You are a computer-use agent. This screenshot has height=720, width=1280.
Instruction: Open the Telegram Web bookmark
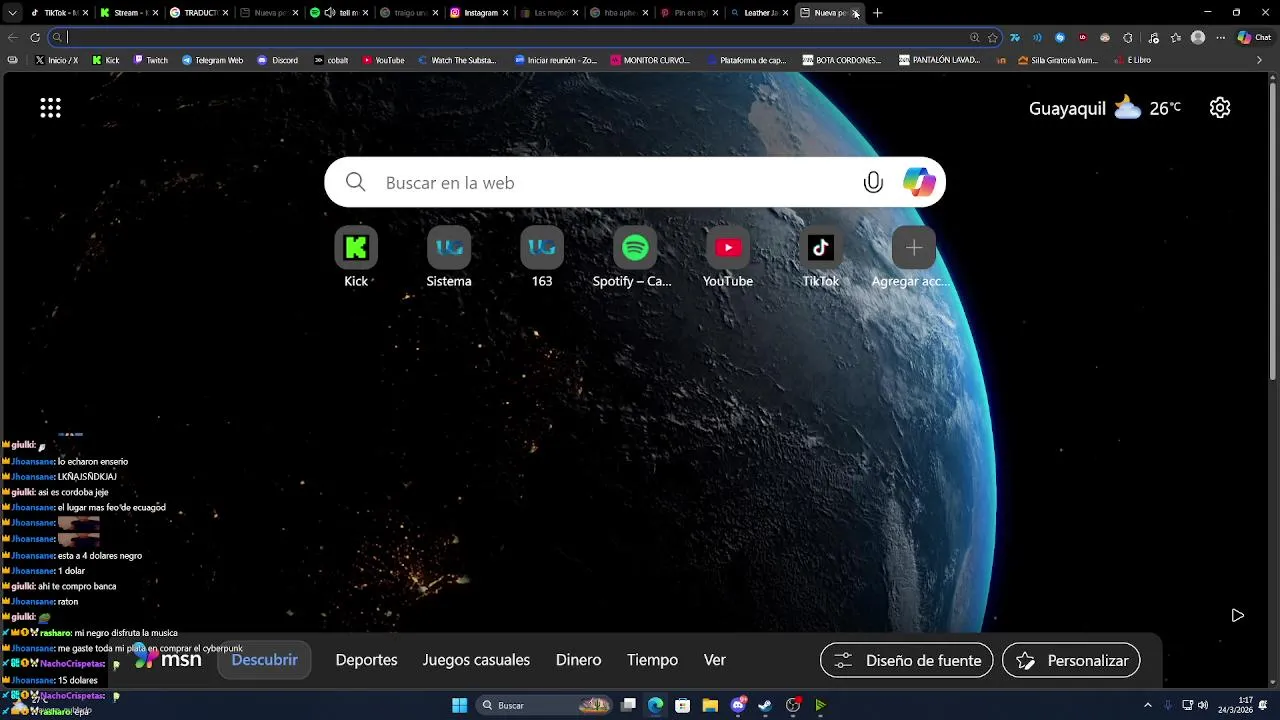pyautogui.click(x=212, y=60)
